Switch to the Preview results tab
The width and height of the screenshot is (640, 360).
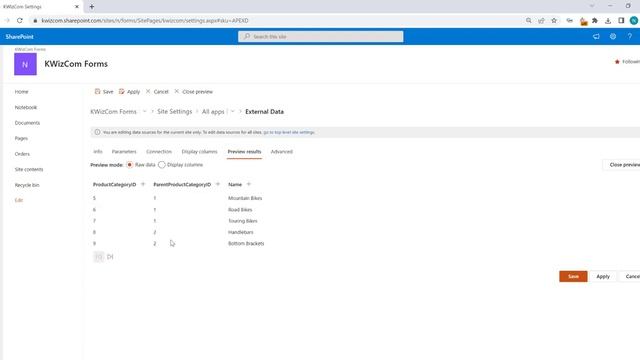click(x=244, y=151)
